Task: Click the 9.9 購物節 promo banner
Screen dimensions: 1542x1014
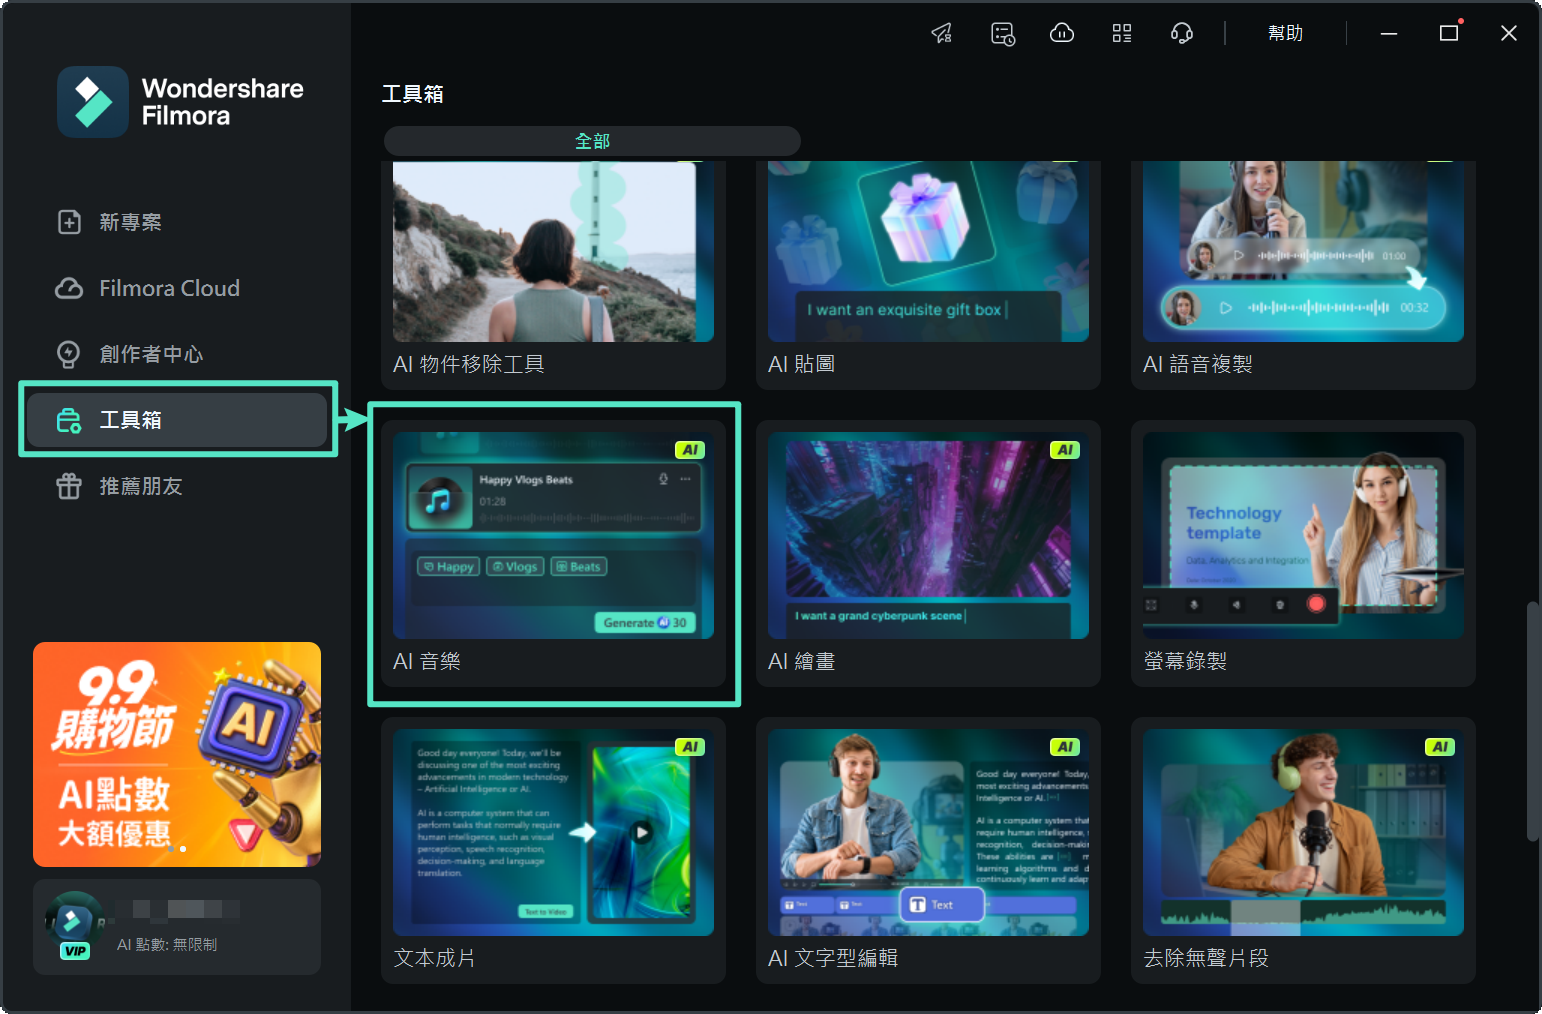Action: pos(177,754)
